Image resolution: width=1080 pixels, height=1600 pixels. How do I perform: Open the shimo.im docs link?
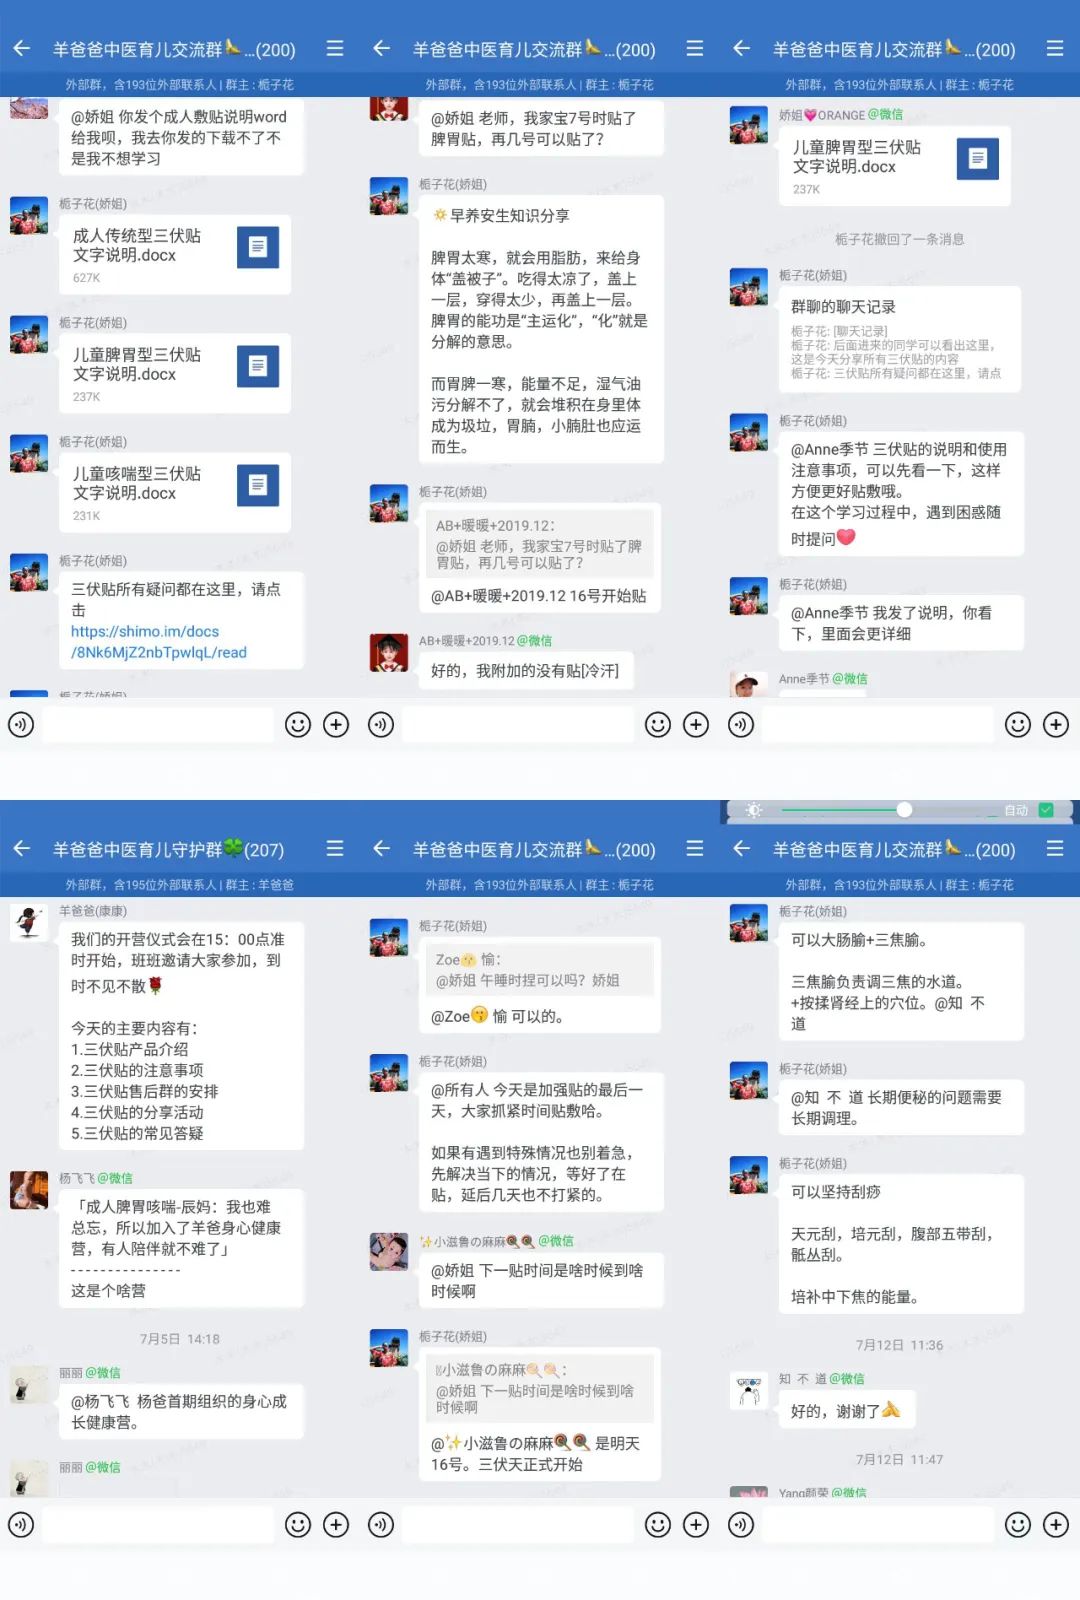pos(158,642)
